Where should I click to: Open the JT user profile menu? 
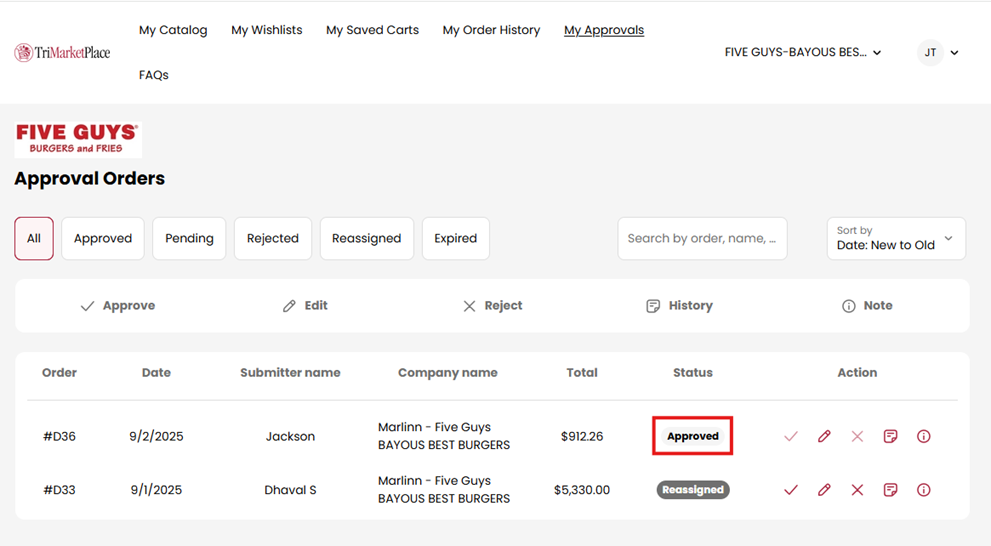pyautogui.click(x=938, y=53)
